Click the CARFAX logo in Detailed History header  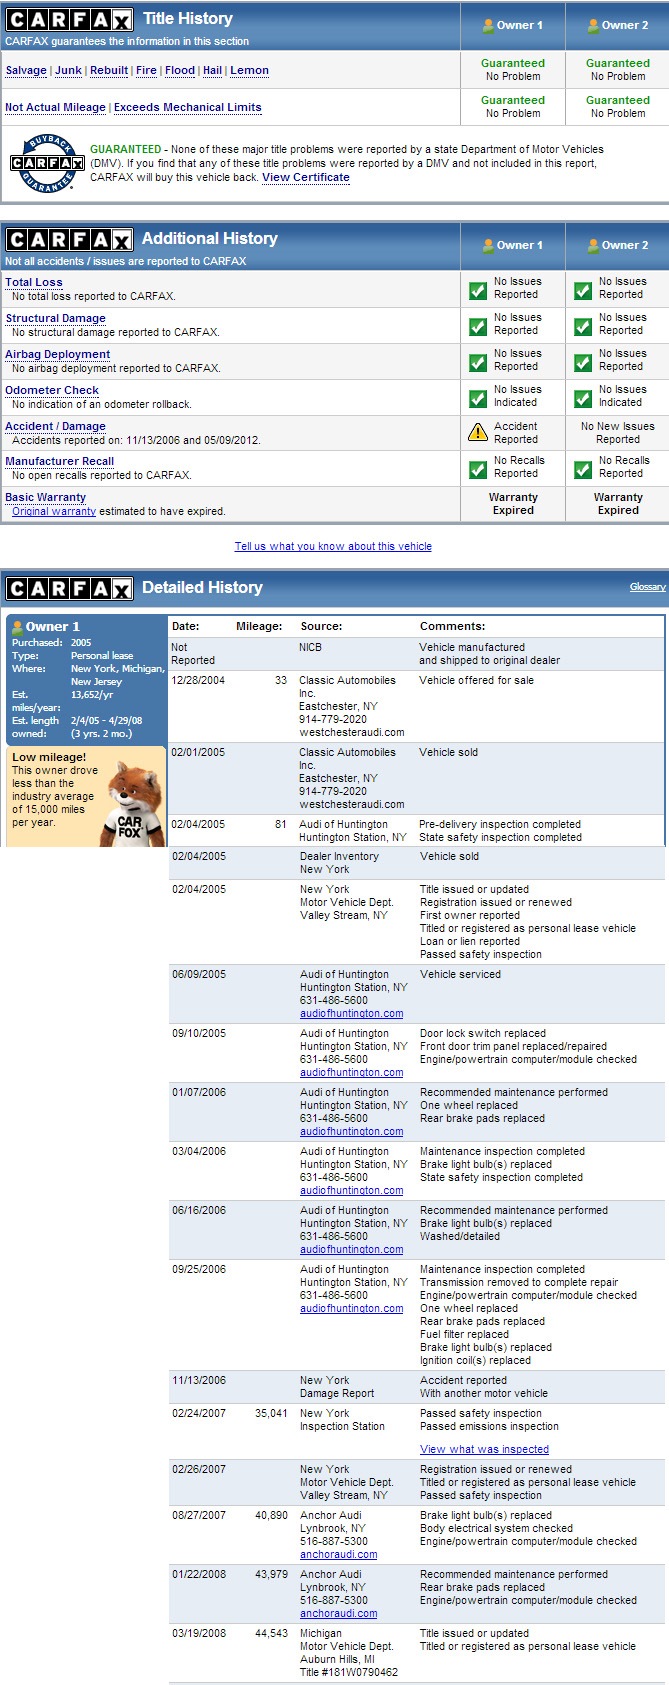pyautogui.click(x=69, y=589)
